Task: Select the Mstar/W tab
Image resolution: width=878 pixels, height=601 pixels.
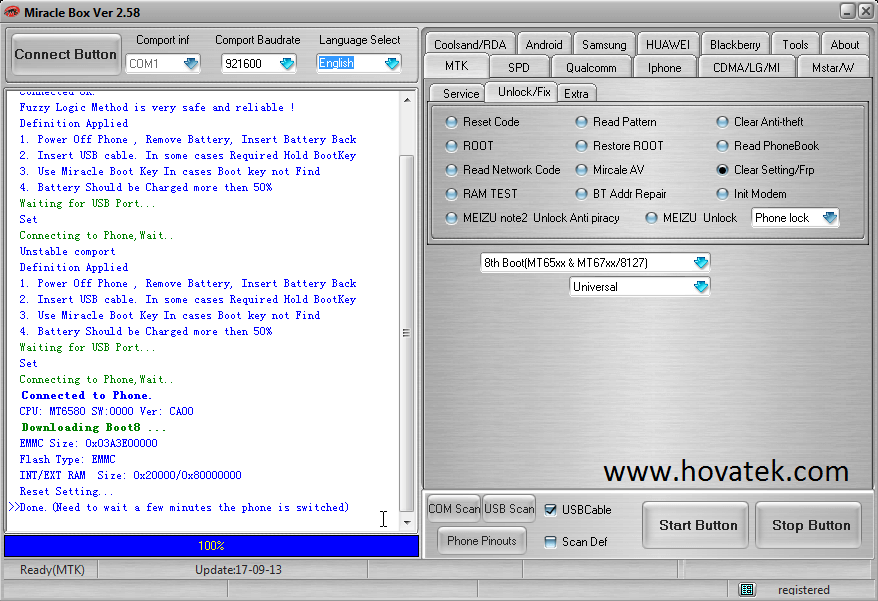Action: [833, 68]
